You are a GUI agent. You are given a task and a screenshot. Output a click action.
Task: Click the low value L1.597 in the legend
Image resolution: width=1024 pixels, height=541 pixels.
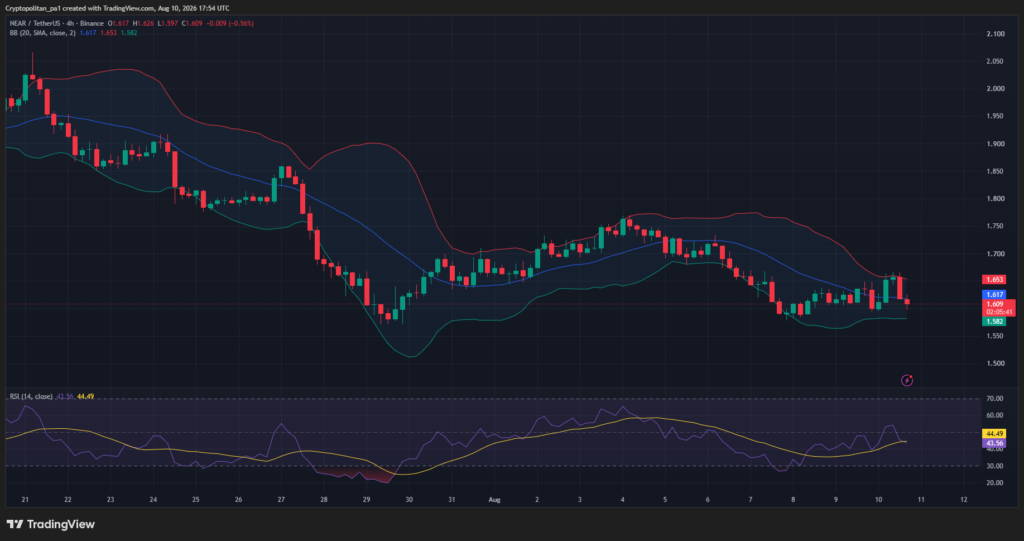pos(167,24)
